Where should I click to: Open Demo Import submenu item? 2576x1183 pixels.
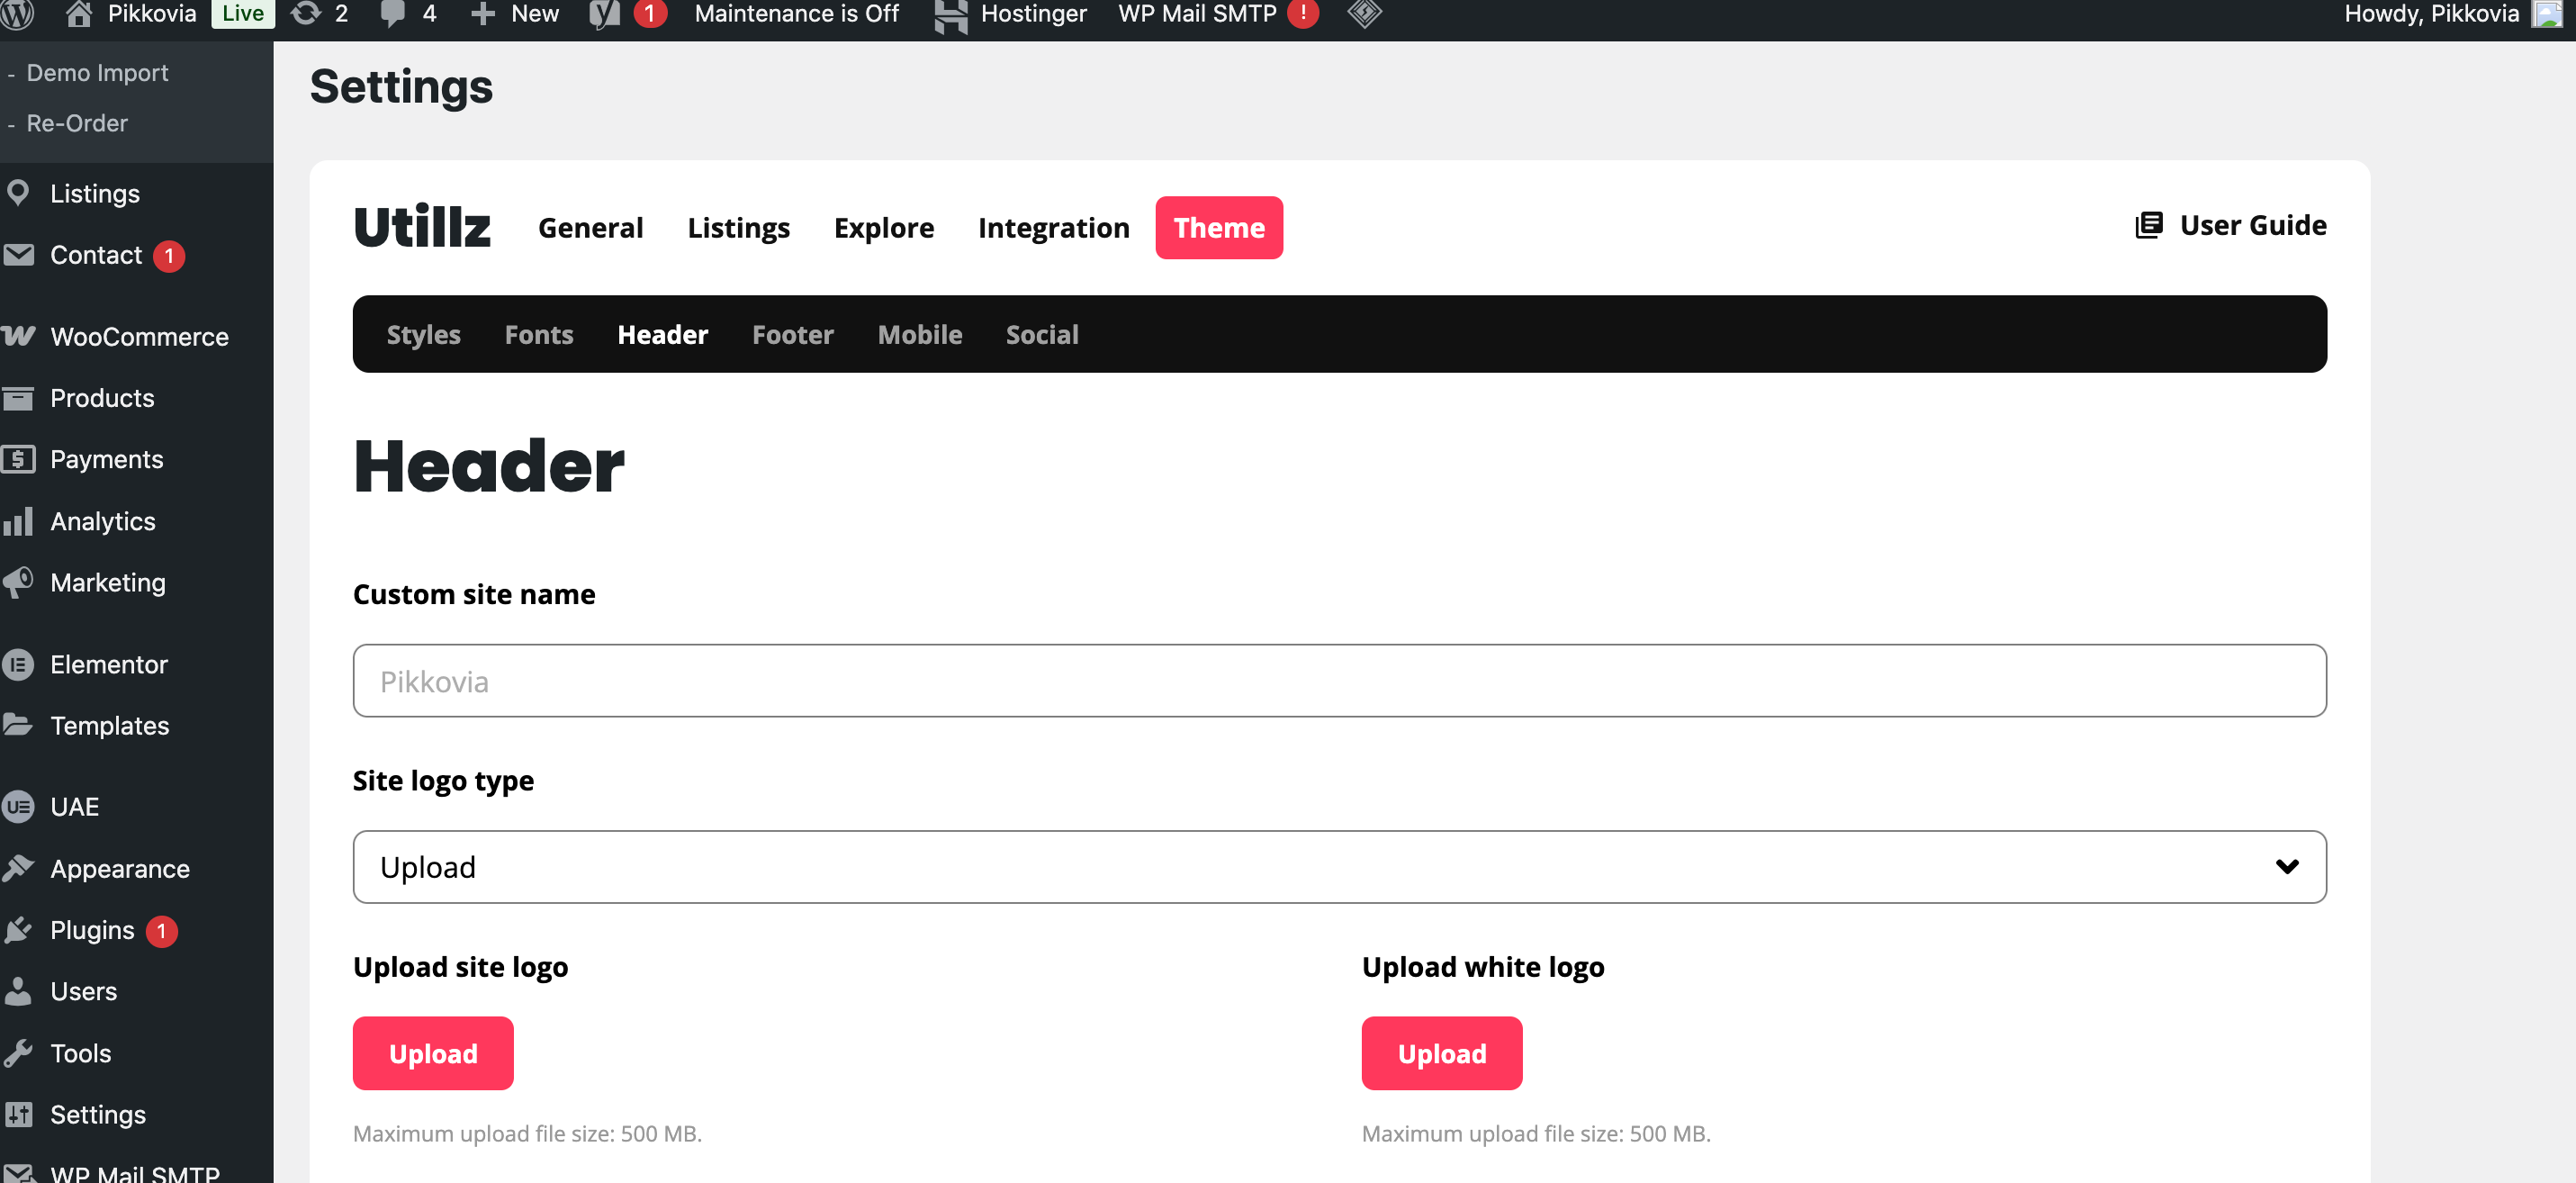(97, 73)
